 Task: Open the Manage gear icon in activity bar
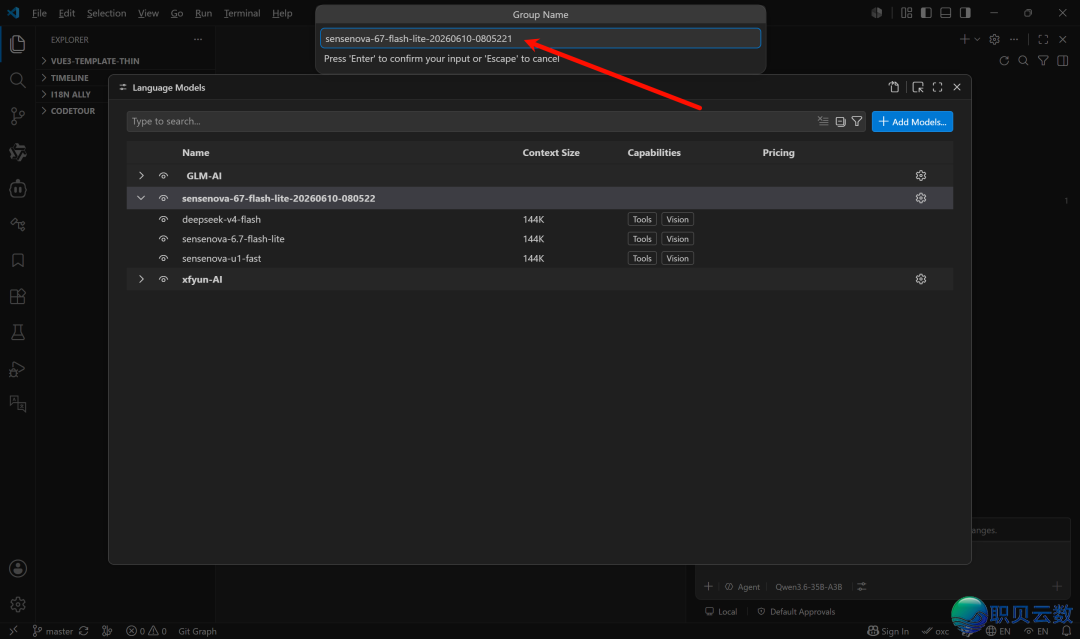click(18, 605)
